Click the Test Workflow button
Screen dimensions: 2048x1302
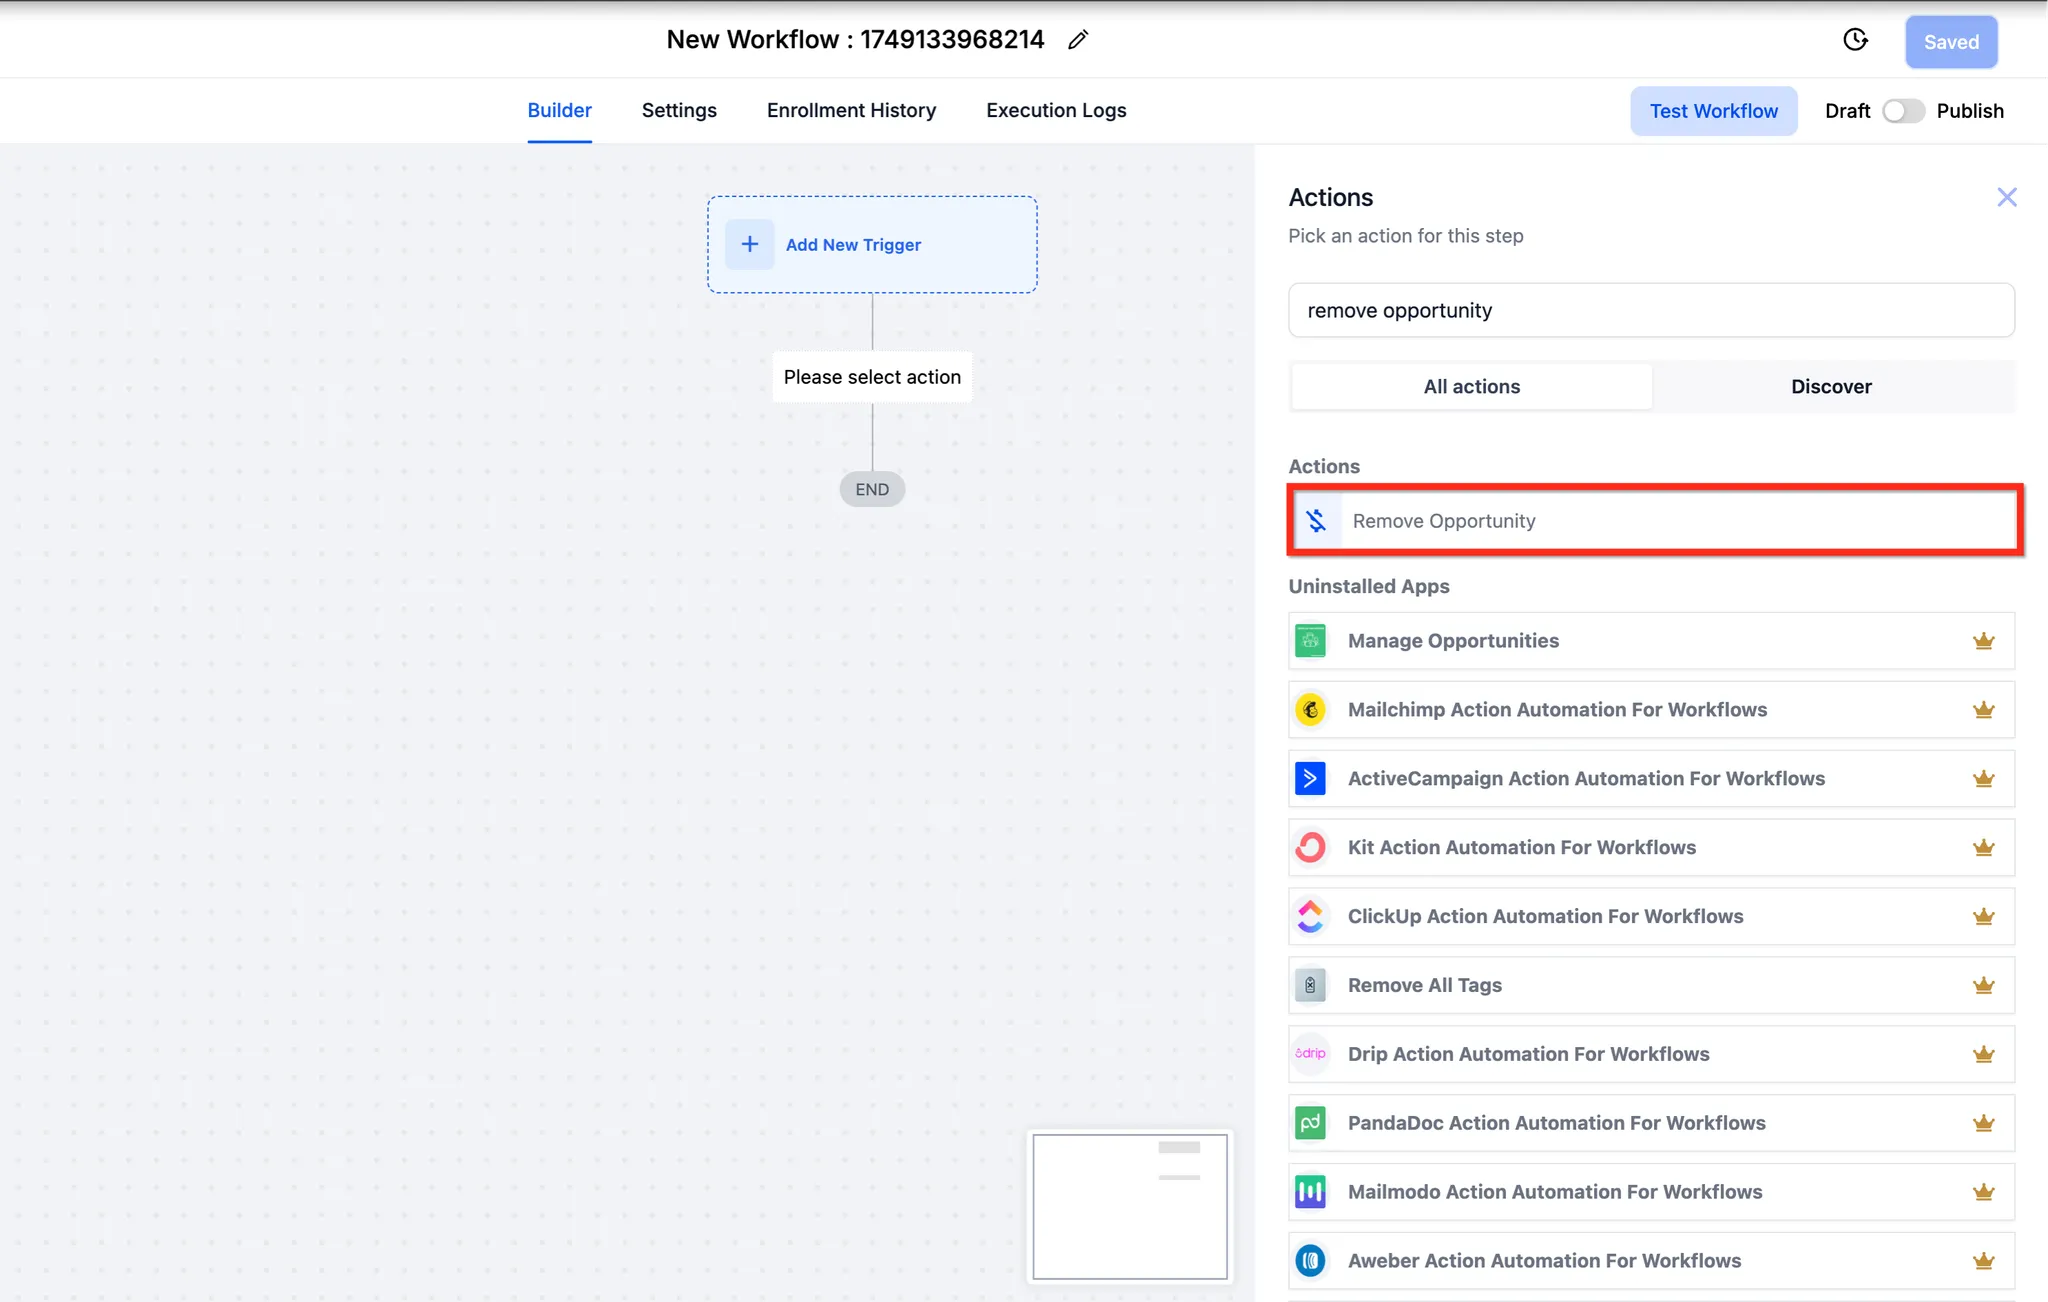[x=1713, y=111]
